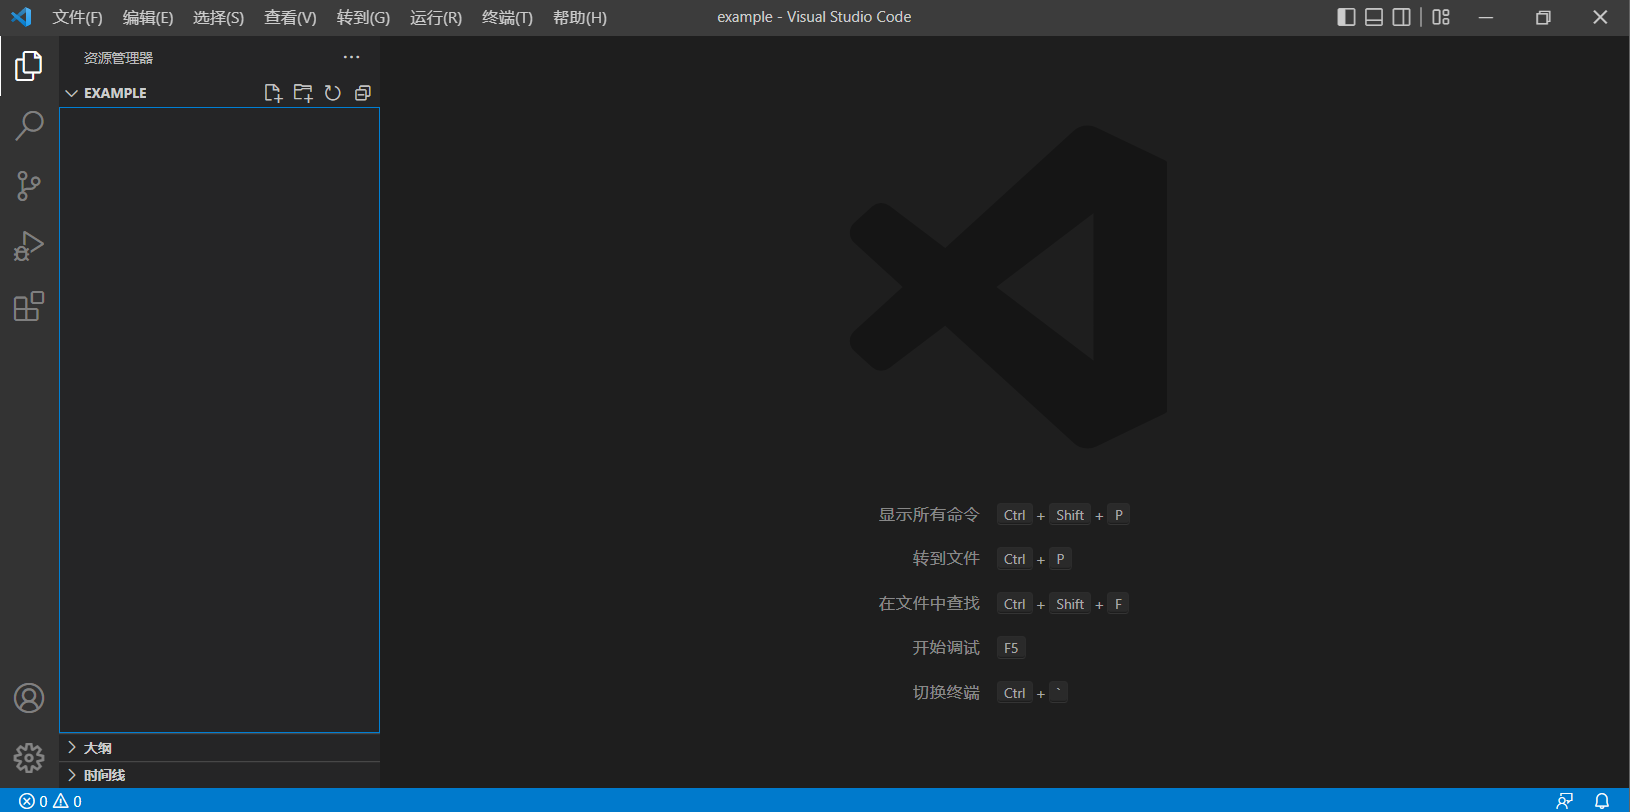Create a new folder in EXAMPLE
The width and height of the screenshot is (1630, 812).
(303, 93)
